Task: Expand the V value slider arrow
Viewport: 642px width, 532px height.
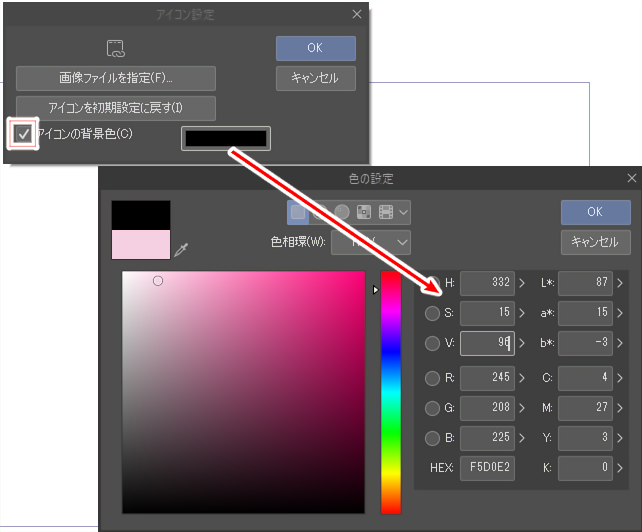Action: (522, 343)
